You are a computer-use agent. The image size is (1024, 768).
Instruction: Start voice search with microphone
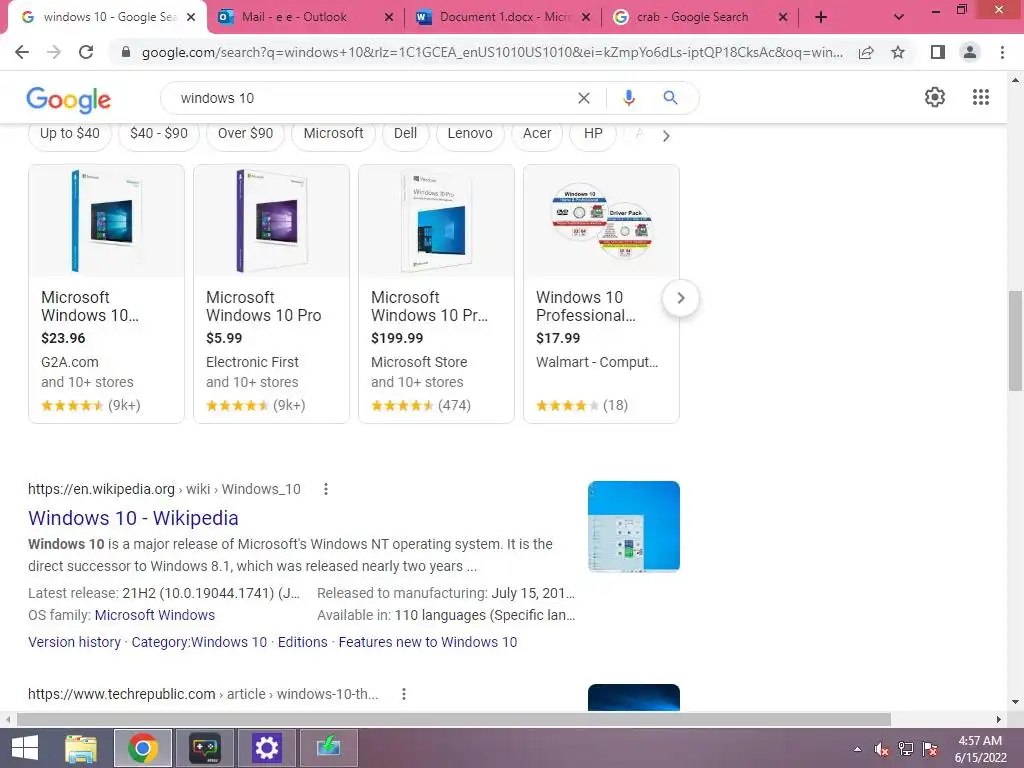point(628,98)
